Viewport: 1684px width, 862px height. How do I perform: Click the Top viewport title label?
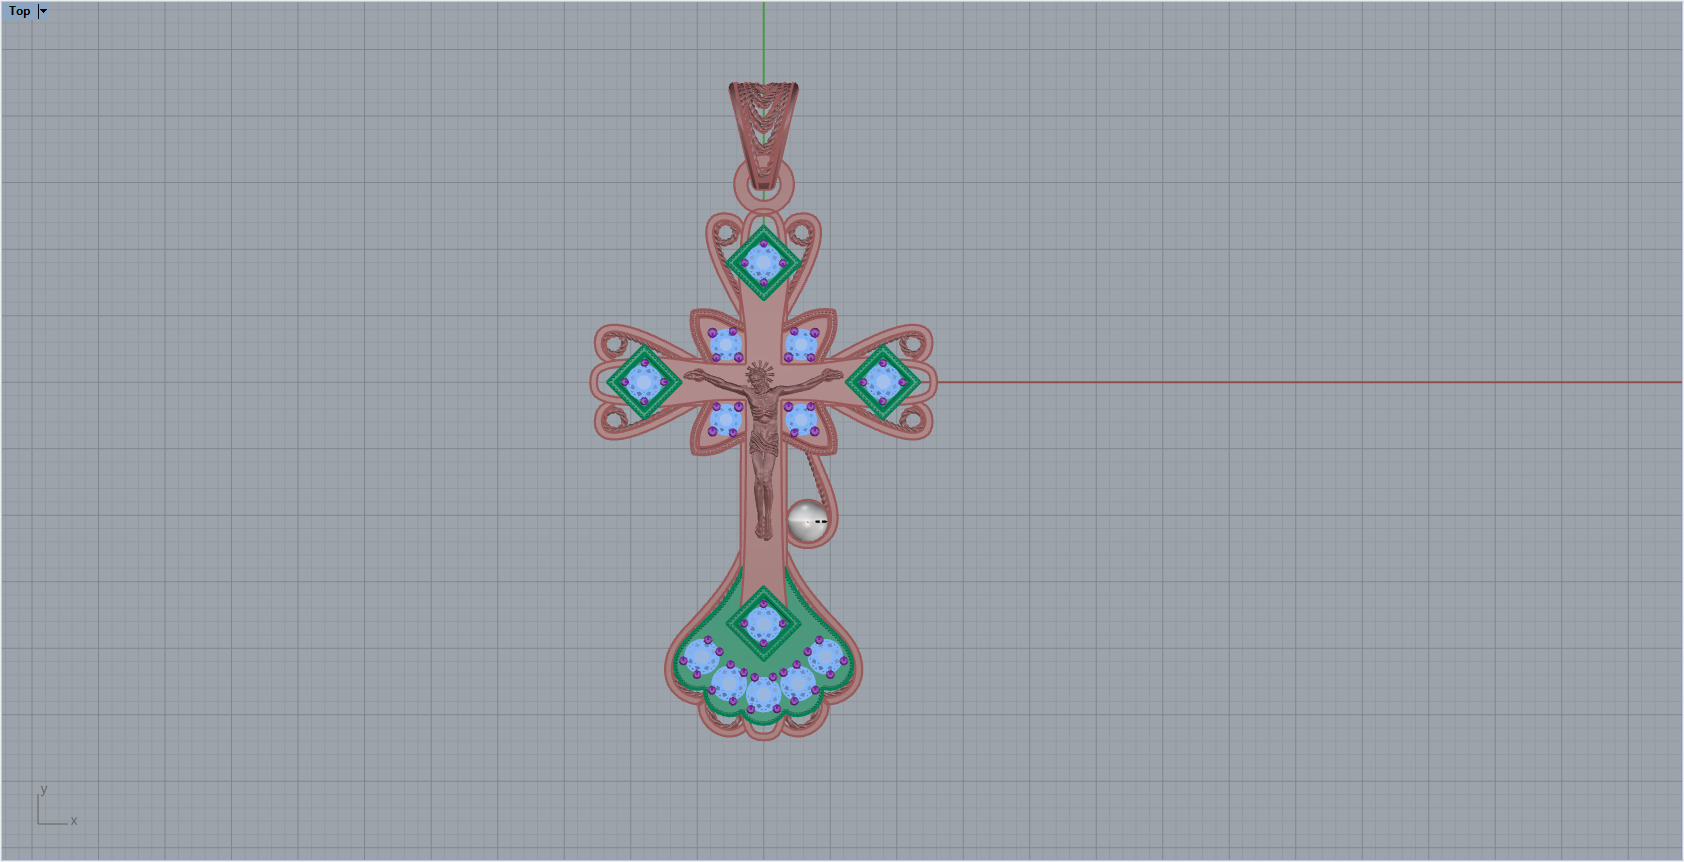point(19,11)
